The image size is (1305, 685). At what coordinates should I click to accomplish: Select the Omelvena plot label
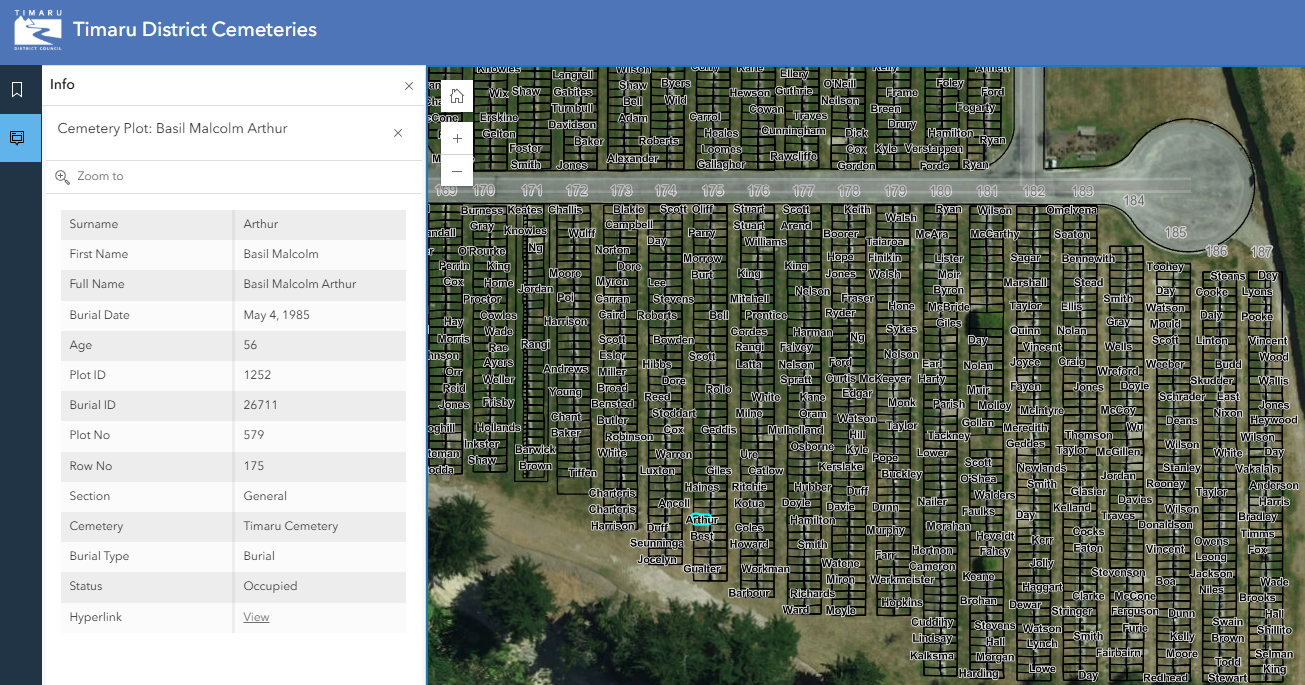coord(1071,210)
